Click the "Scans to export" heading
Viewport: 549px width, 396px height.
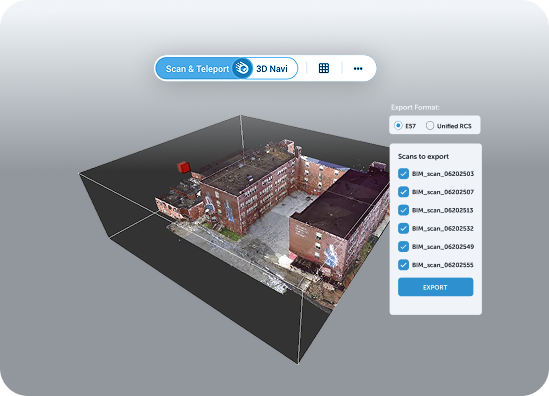pyautogui.click(x=423, y=157)
